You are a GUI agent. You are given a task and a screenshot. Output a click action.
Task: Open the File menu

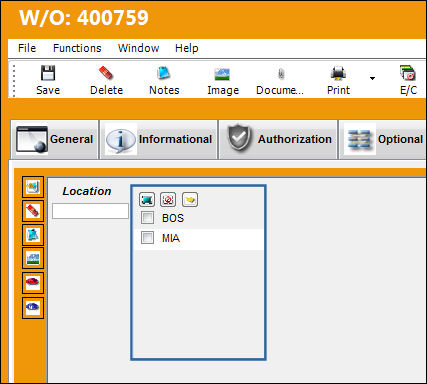27,48
